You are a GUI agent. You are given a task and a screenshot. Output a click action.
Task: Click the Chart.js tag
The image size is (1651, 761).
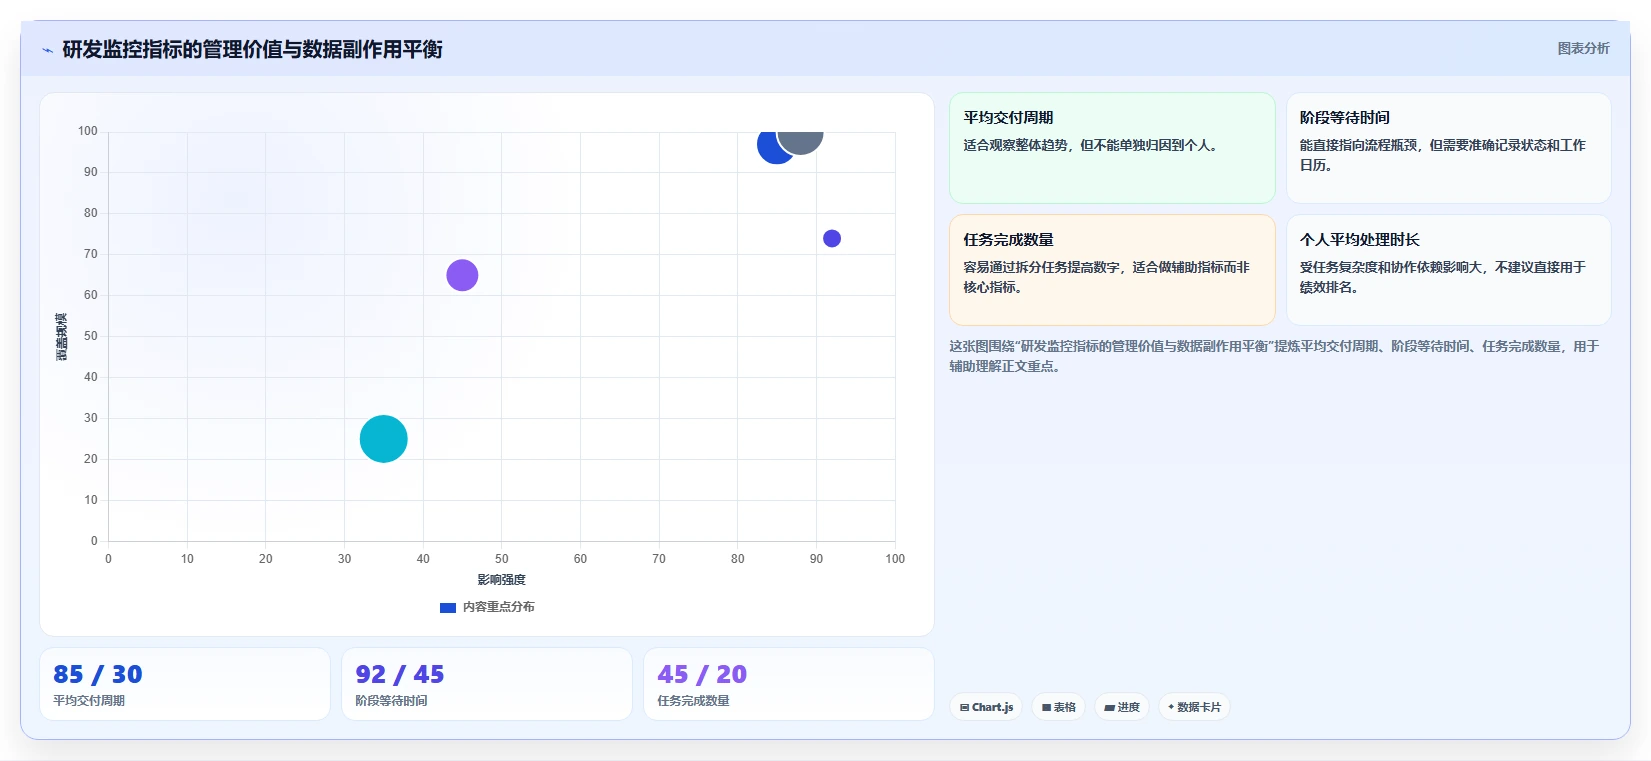pos(986,707)
